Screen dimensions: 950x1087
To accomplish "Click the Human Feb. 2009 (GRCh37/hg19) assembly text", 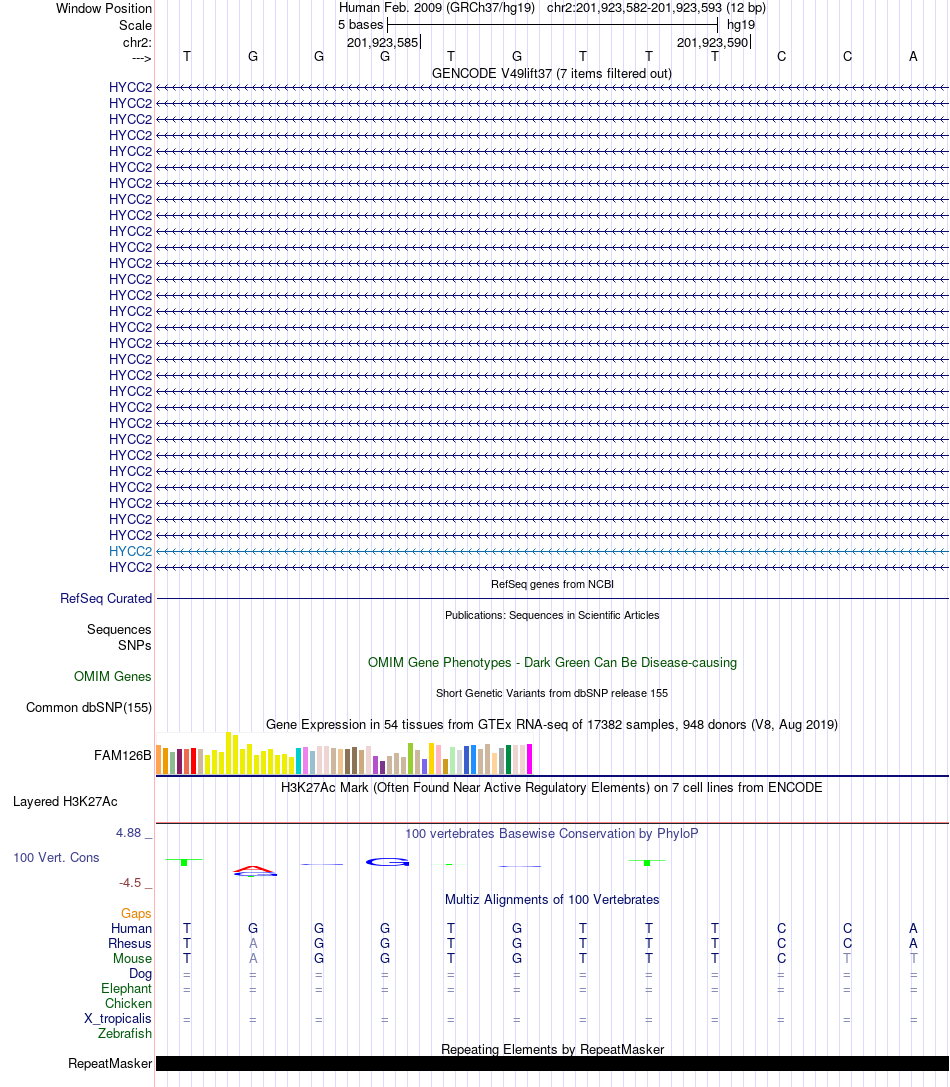I will tap(436, 8).
